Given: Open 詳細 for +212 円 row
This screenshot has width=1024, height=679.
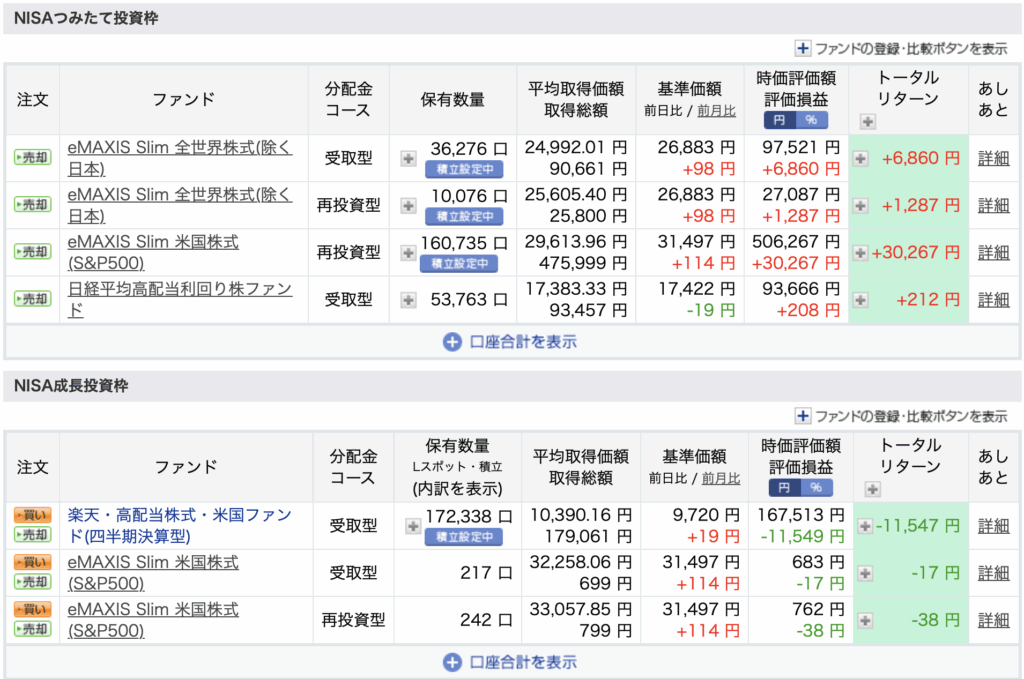Looking at the screenshot, I should tap(993, 300).
